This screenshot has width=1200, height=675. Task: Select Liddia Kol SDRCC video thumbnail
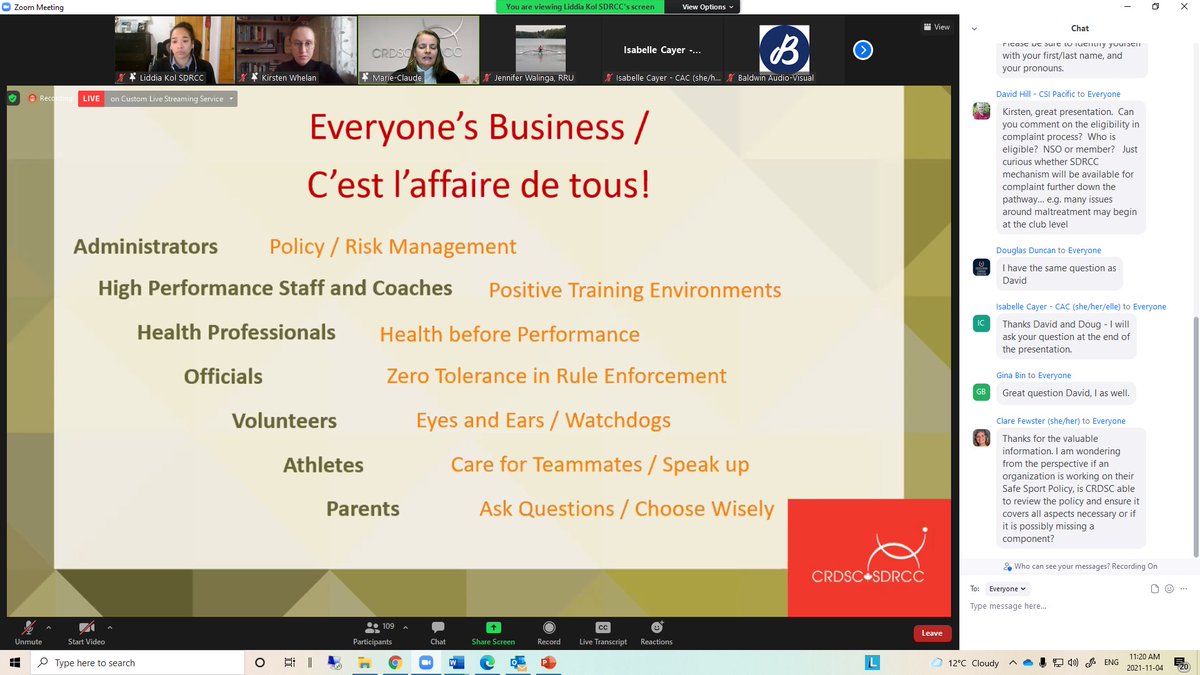click(x=175, y=49)
